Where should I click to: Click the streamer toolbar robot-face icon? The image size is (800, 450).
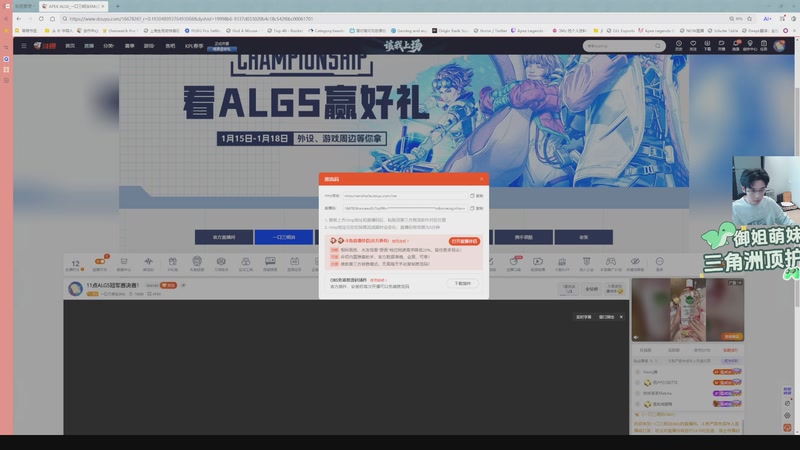click(123, 262)
